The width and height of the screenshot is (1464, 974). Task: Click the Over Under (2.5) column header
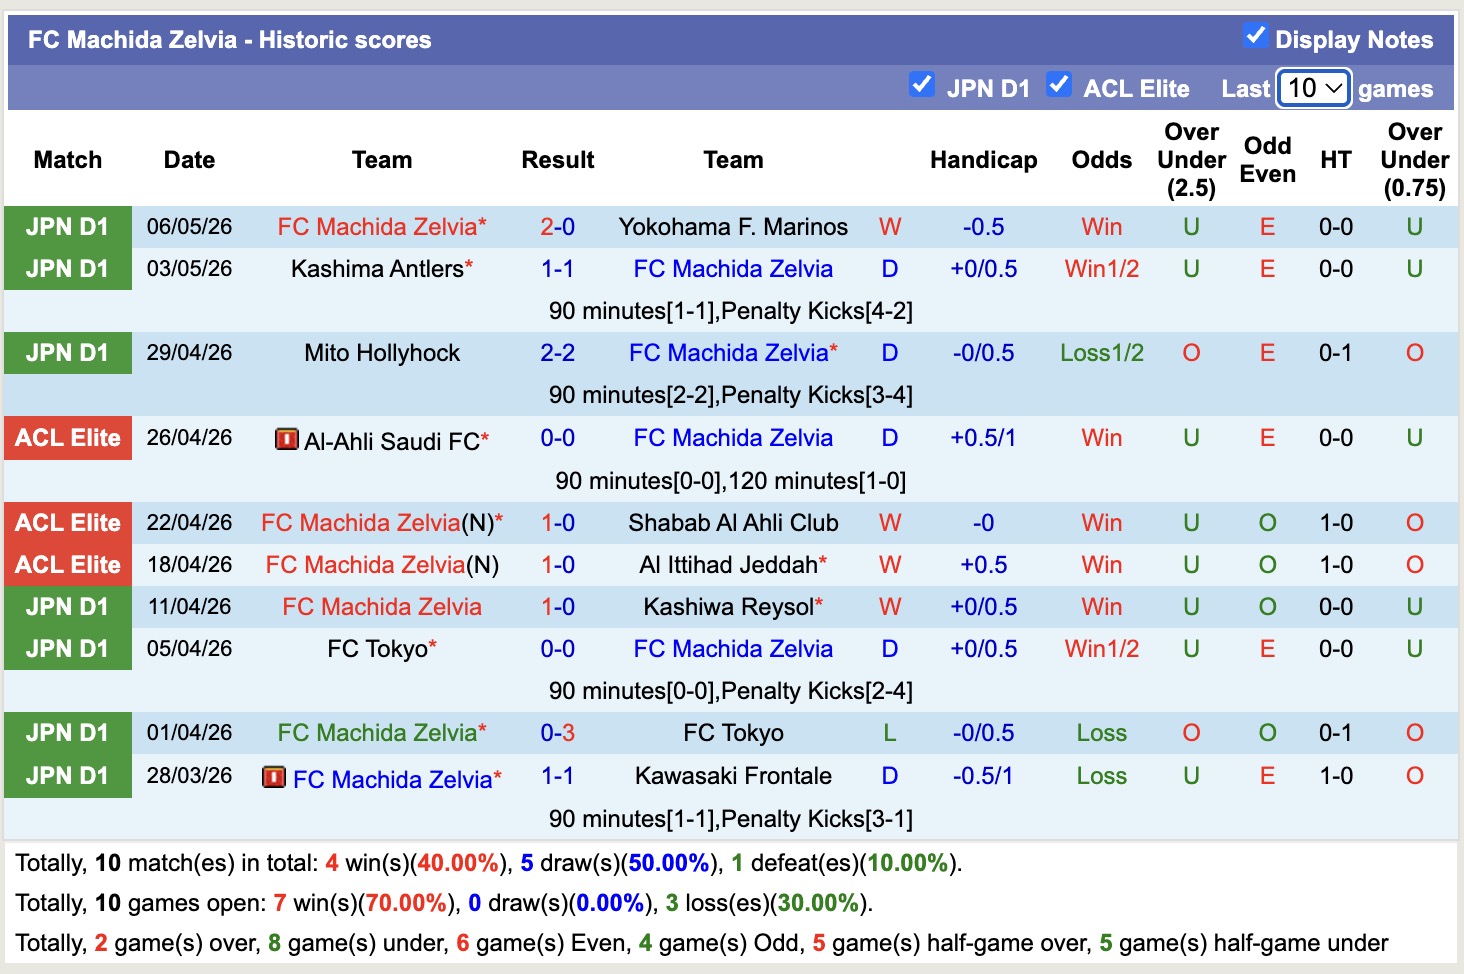click(1191, 160)
